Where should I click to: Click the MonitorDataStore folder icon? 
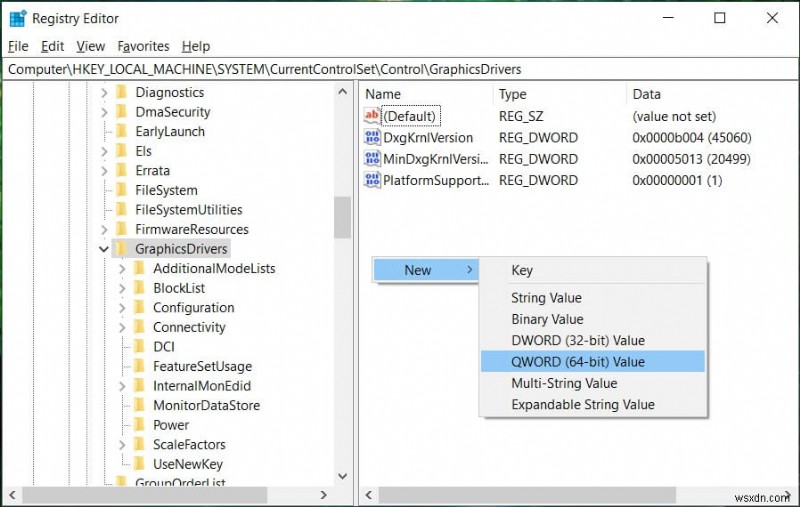point(140,405)
